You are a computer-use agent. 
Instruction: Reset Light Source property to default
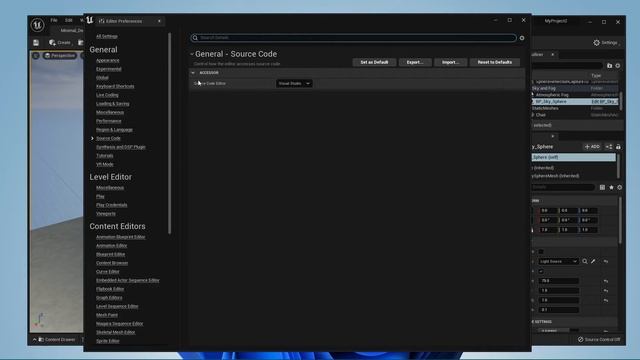(x=606, y=261)
